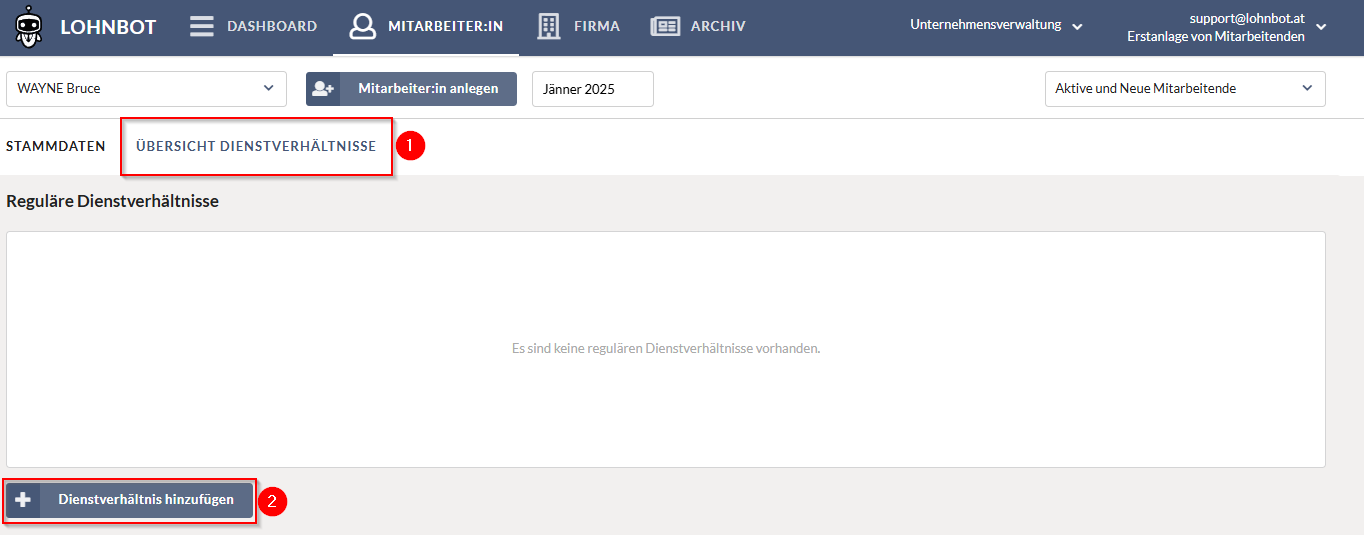Click the Mitarbeiter:in anlegen button
1364x535 pixels.
[411, 88]
